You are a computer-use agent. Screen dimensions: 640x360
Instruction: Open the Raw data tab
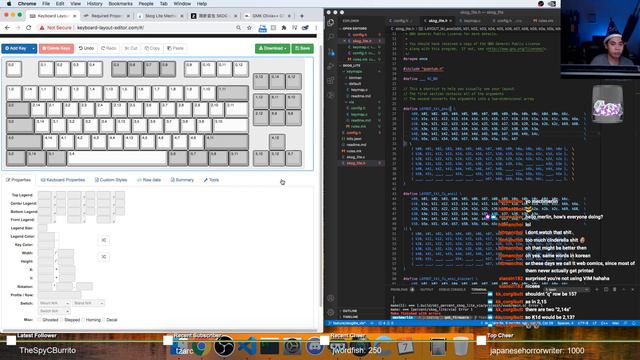(149, 180)
